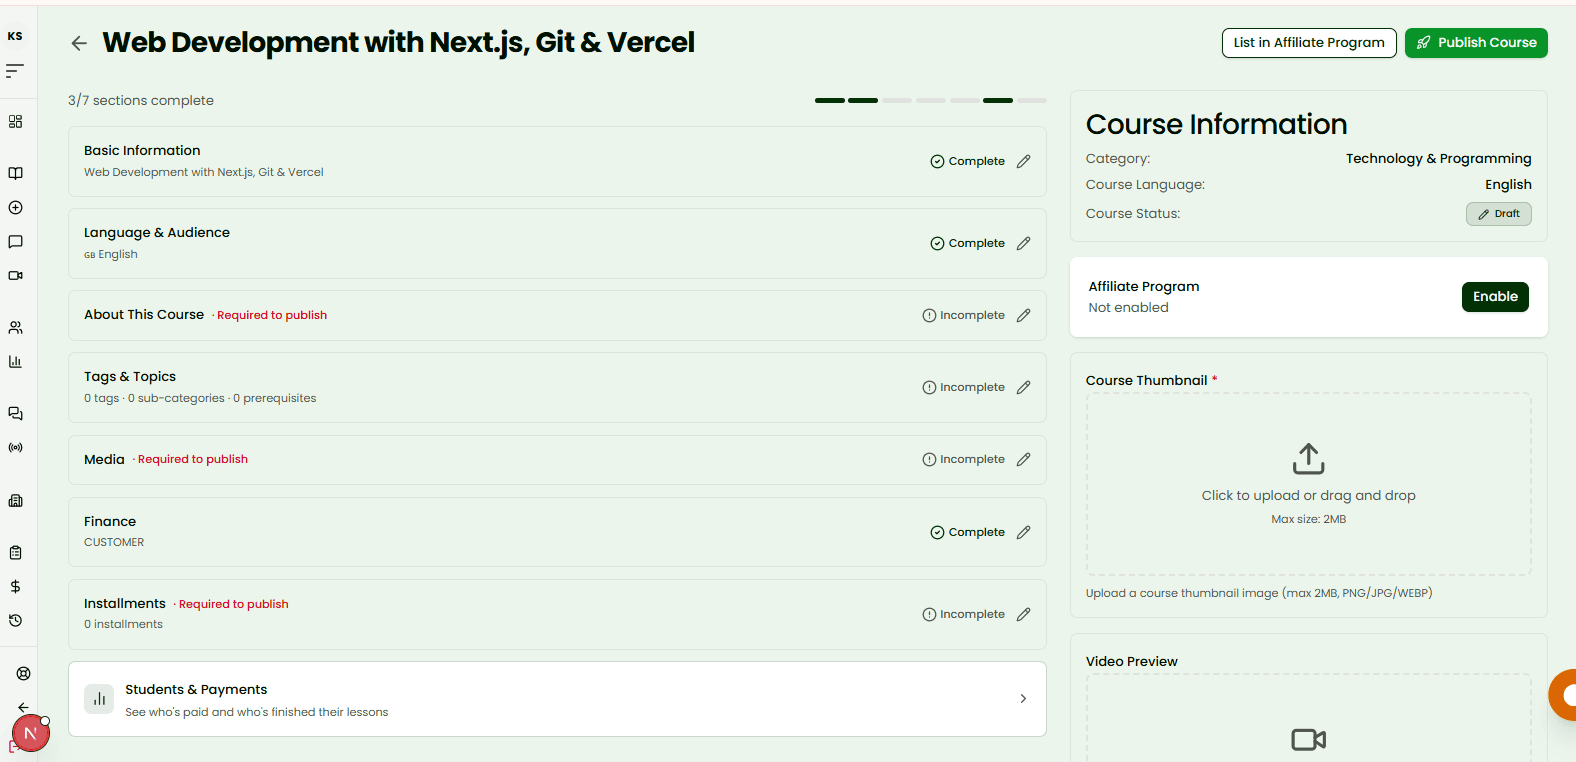Click 'English' Course Language value
The width and height of the screenshot is (1576, 762).
[x=1508, y=185]
